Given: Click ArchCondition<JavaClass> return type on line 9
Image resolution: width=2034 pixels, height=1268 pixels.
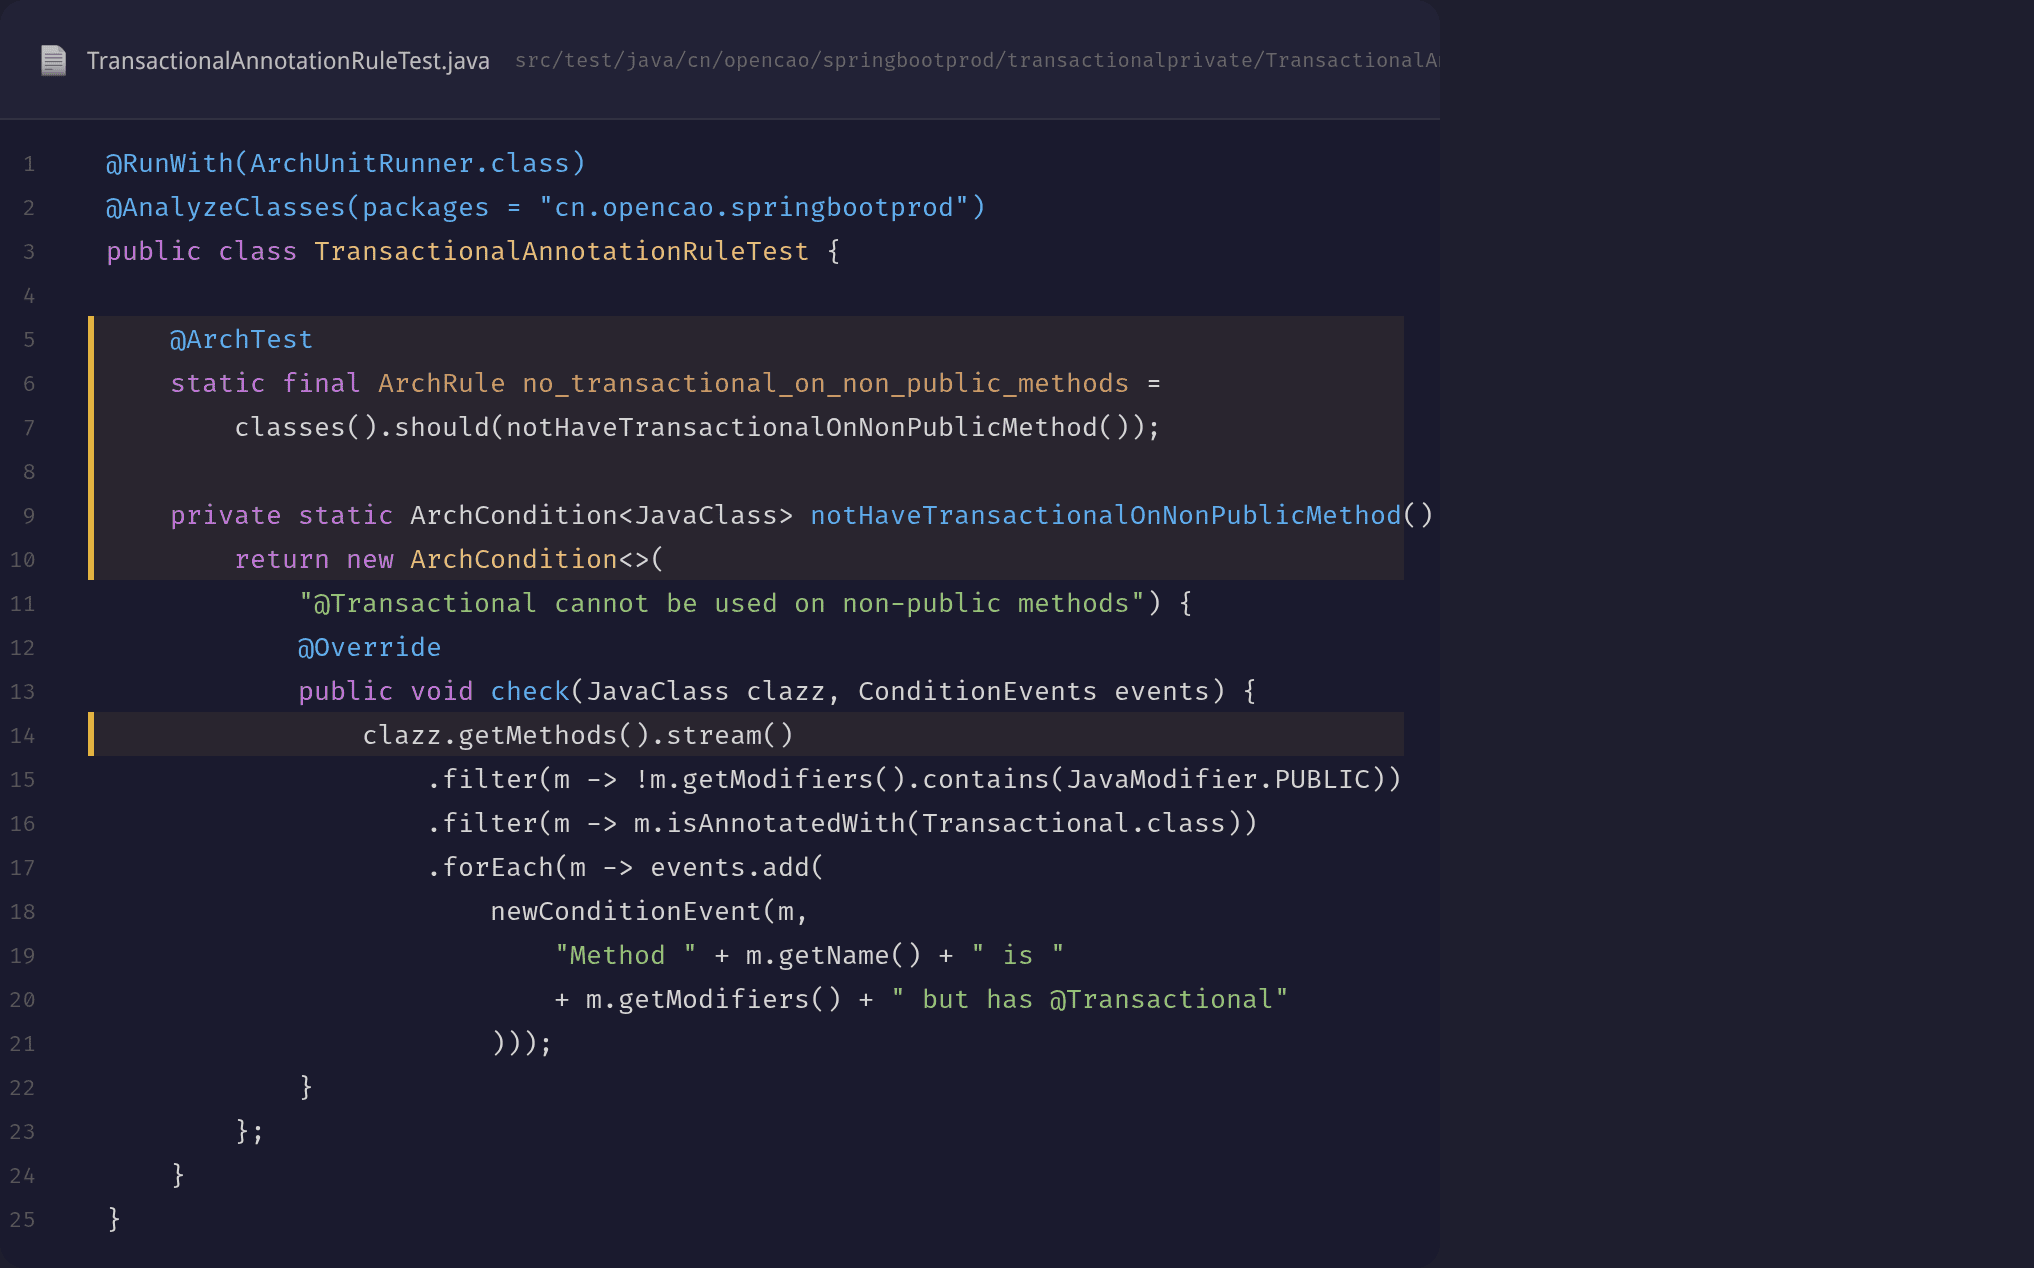Looking at the screenshot, I should point(602,516).
